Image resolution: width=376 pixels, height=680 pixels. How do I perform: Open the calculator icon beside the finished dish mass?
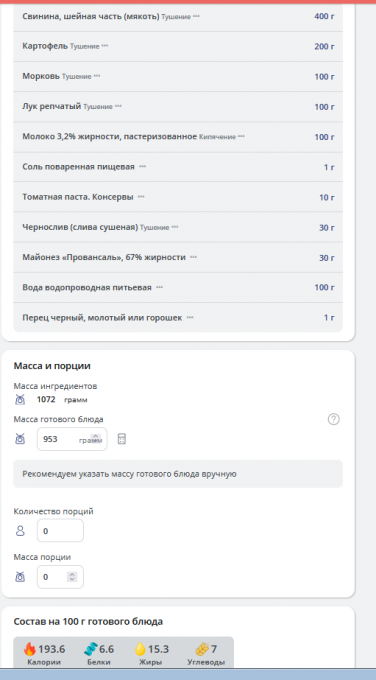(122, 439)
